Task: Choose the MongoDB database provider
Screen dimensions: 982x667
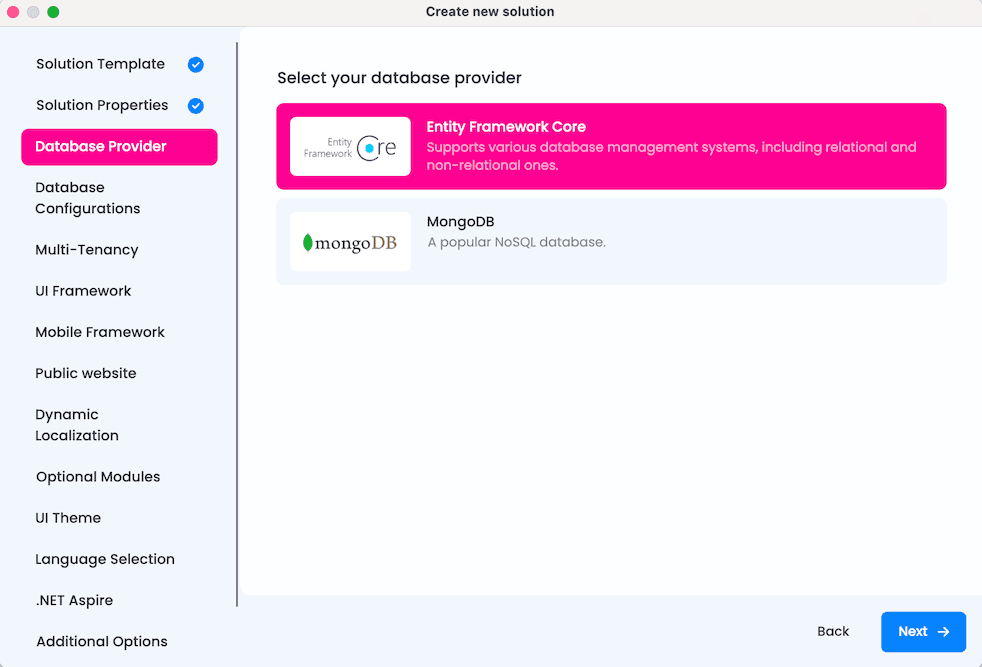Action: click(611, 241)
